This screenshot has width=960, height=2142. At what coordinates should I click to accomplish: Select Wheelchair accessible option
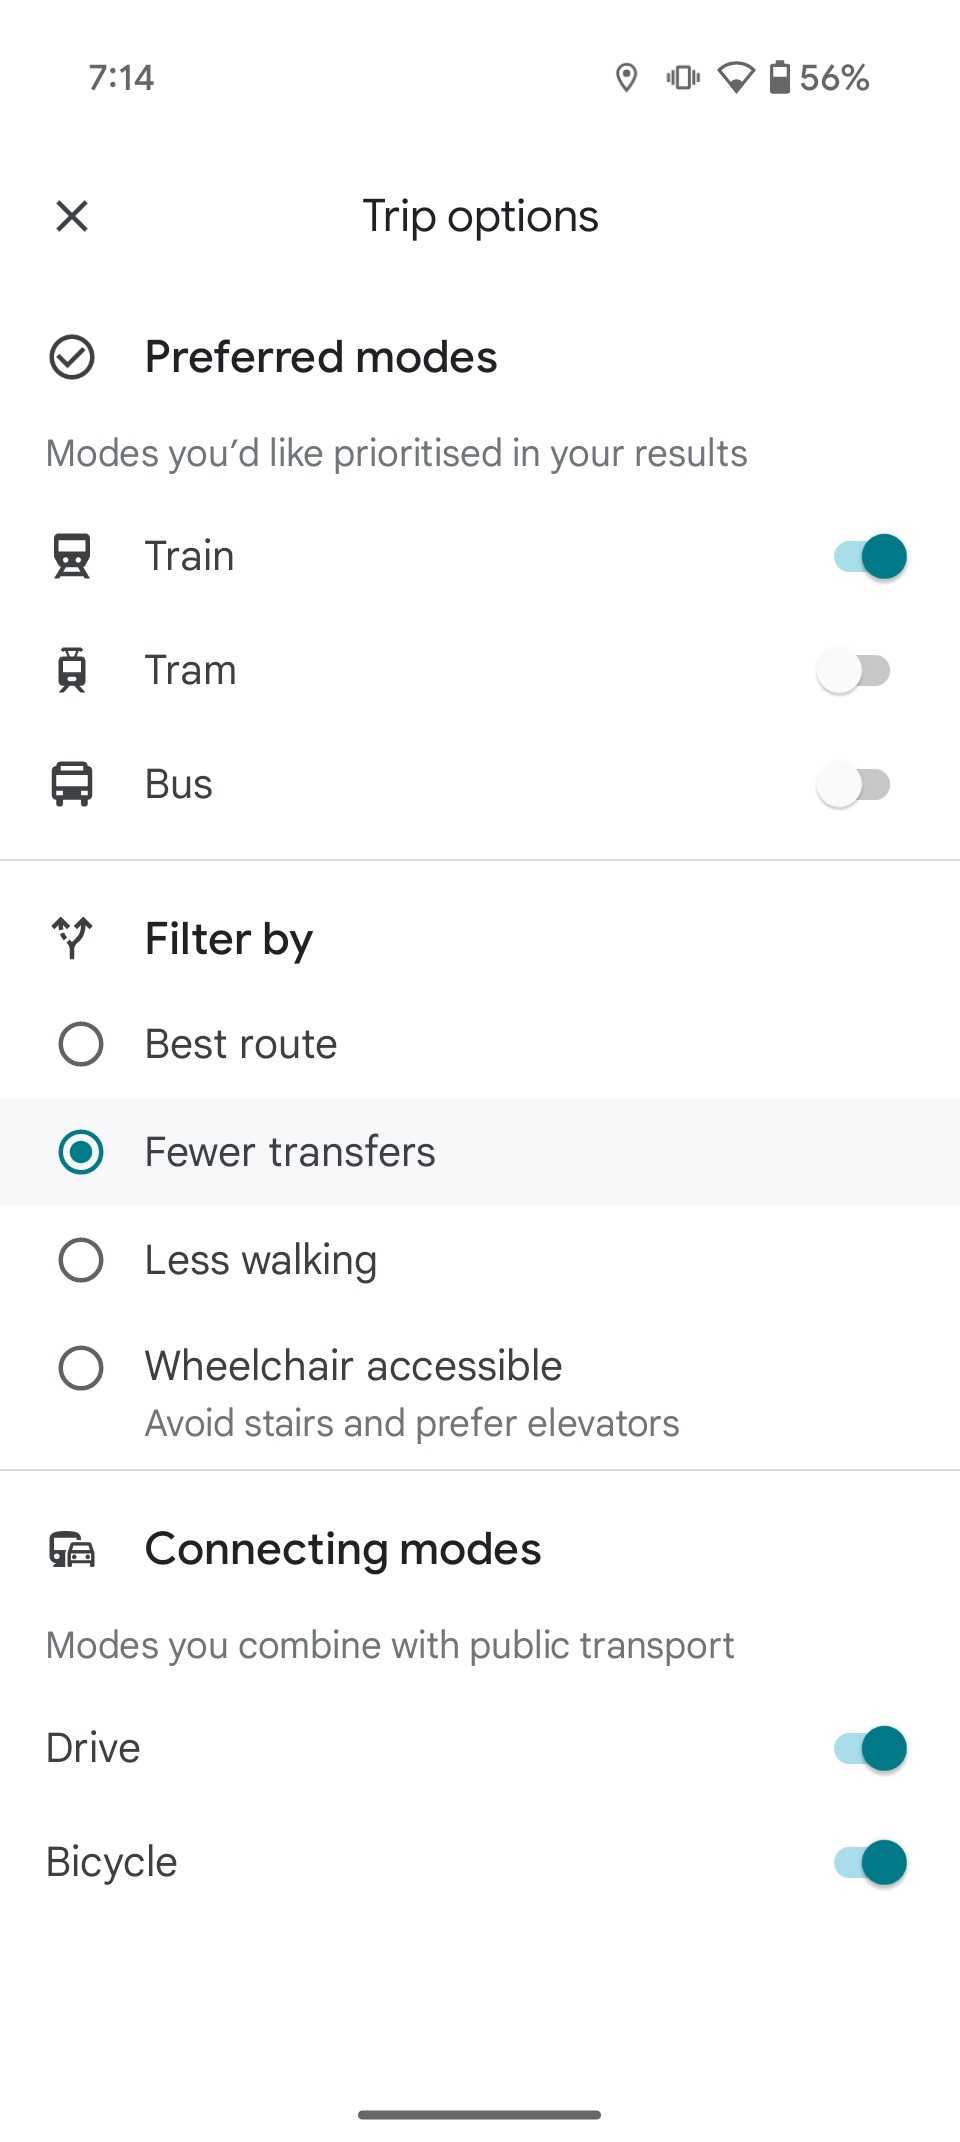tap(480, 1392)
